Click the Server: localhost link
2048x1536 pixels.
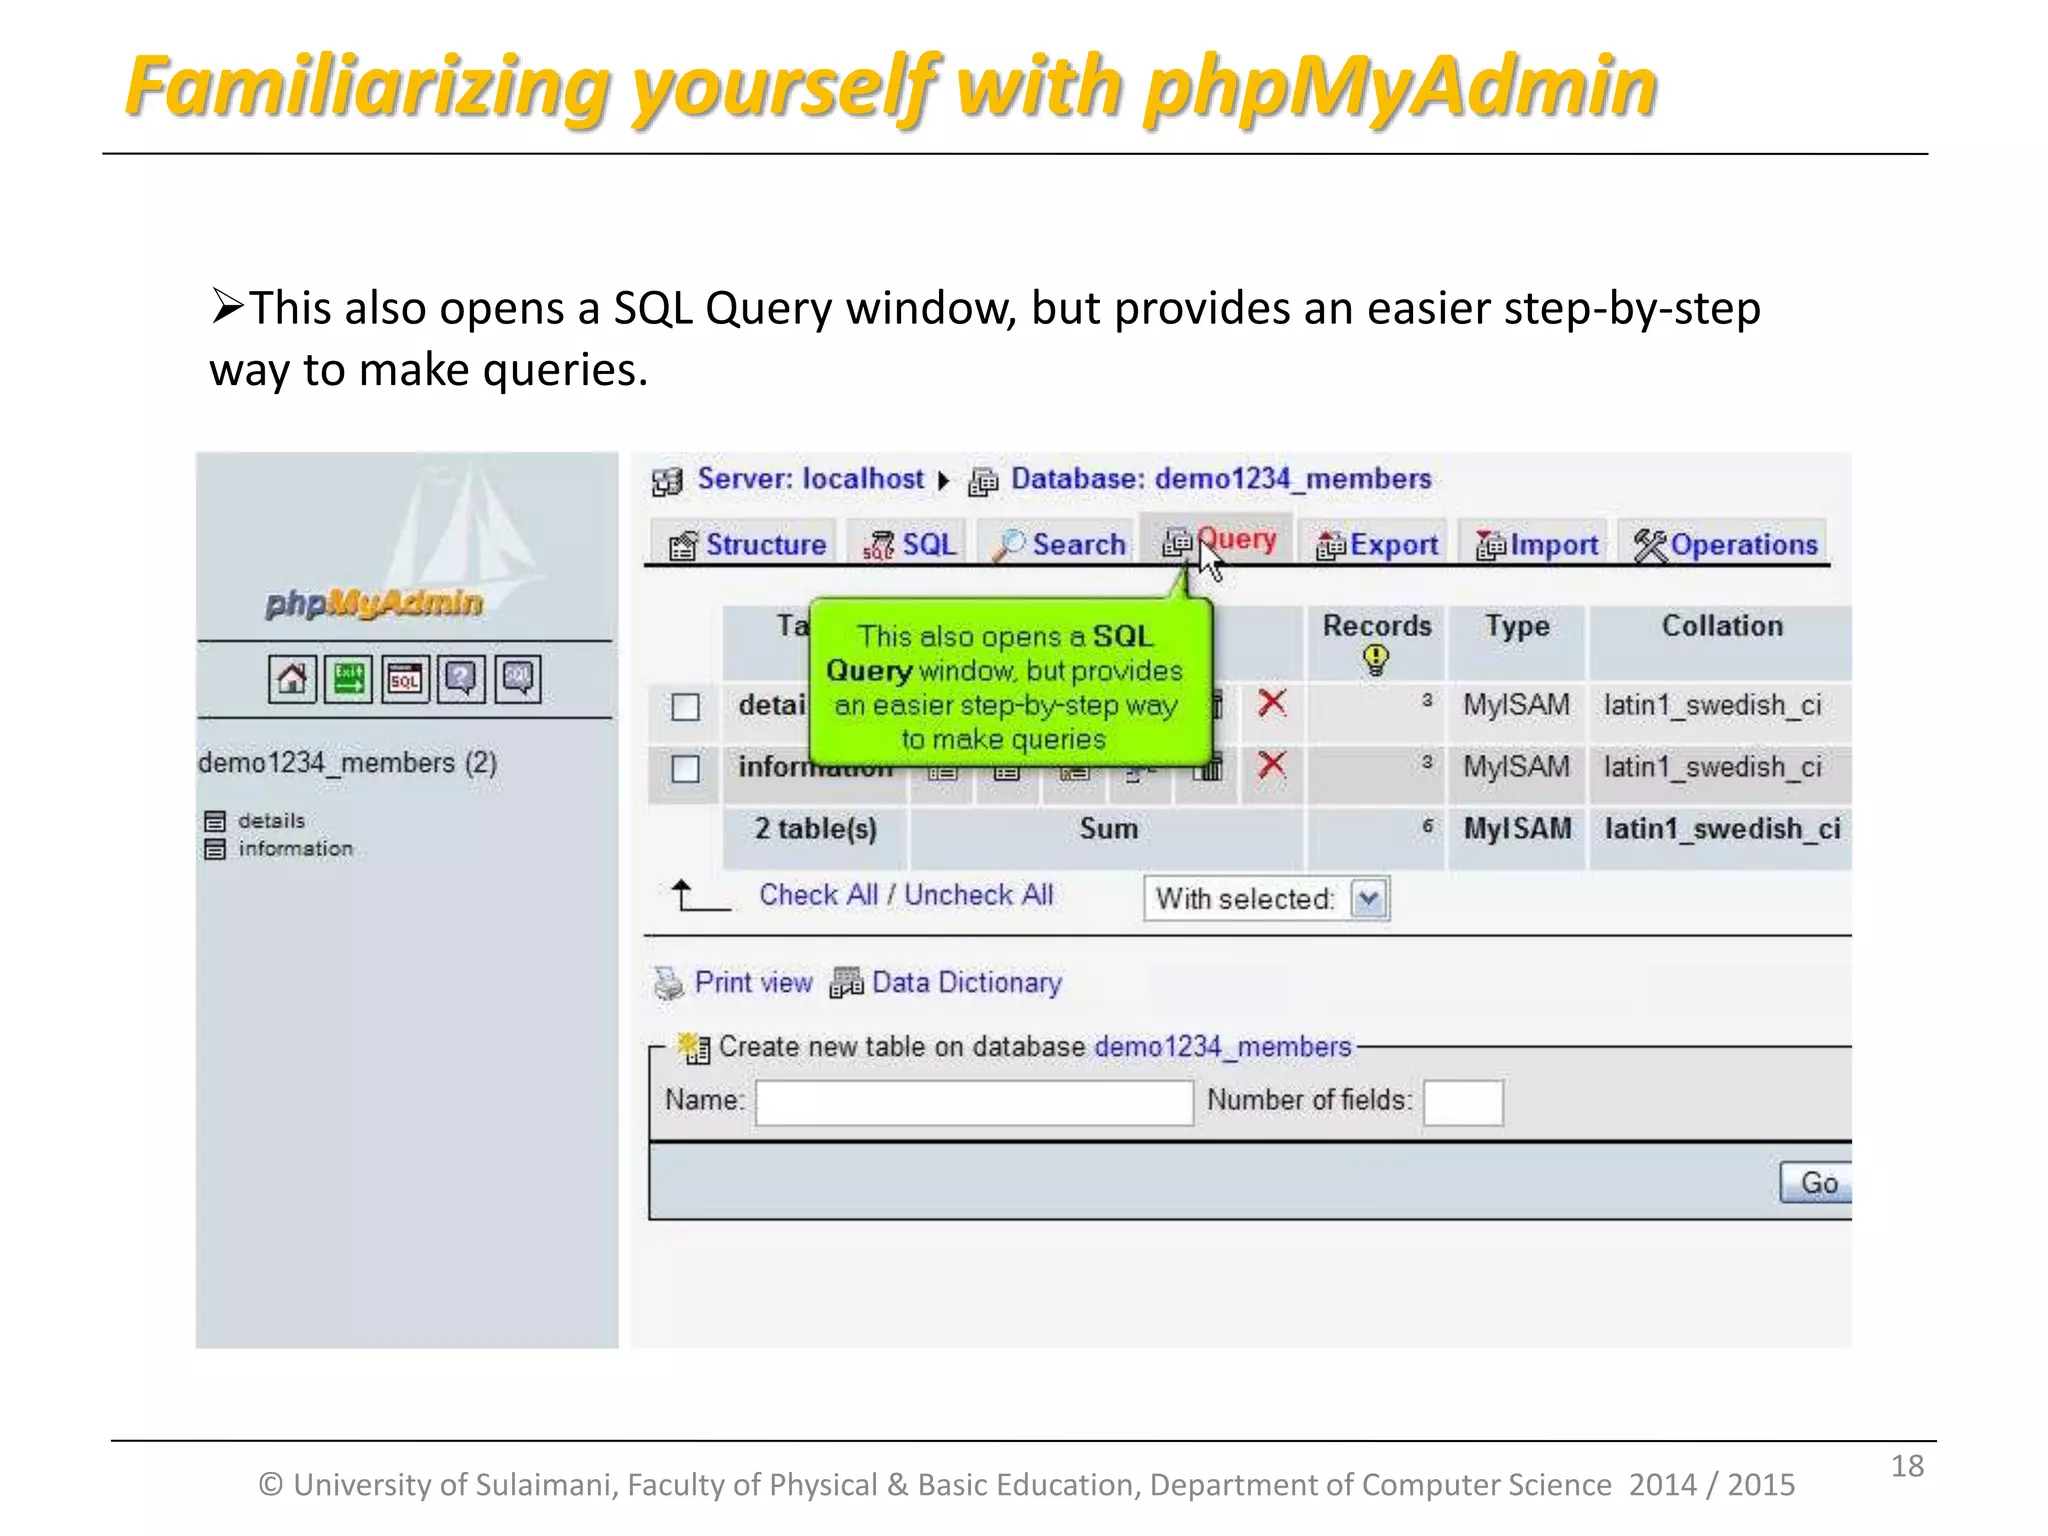(811, 479)
